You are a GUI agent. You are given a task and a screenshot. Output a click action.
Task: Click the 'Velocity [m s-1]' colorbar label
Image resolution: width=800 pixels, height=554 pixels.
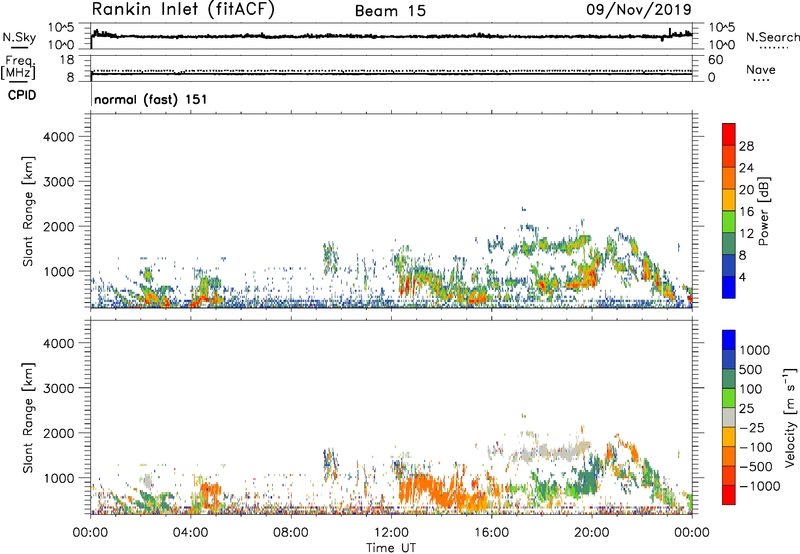tap(790, 417)
